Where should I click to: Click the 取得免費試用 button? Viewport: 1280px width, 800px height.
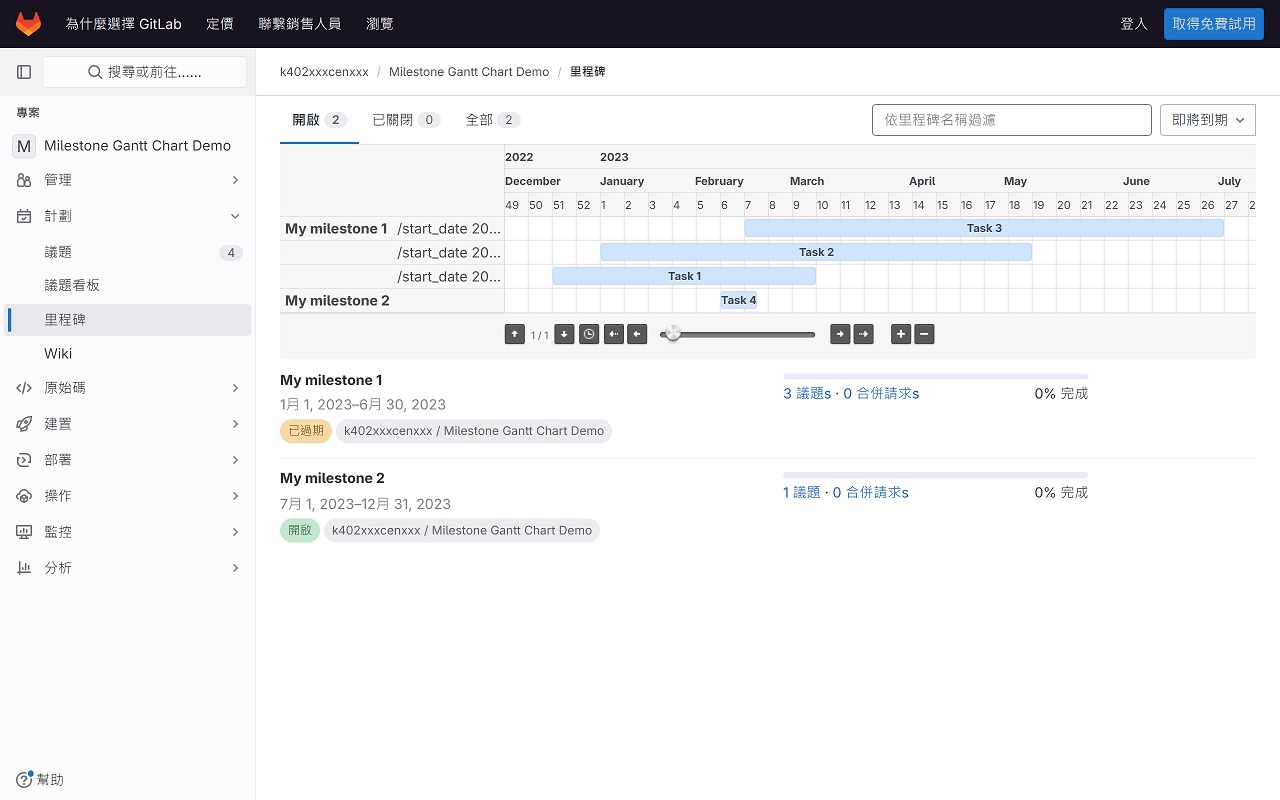pos(1213,24)
